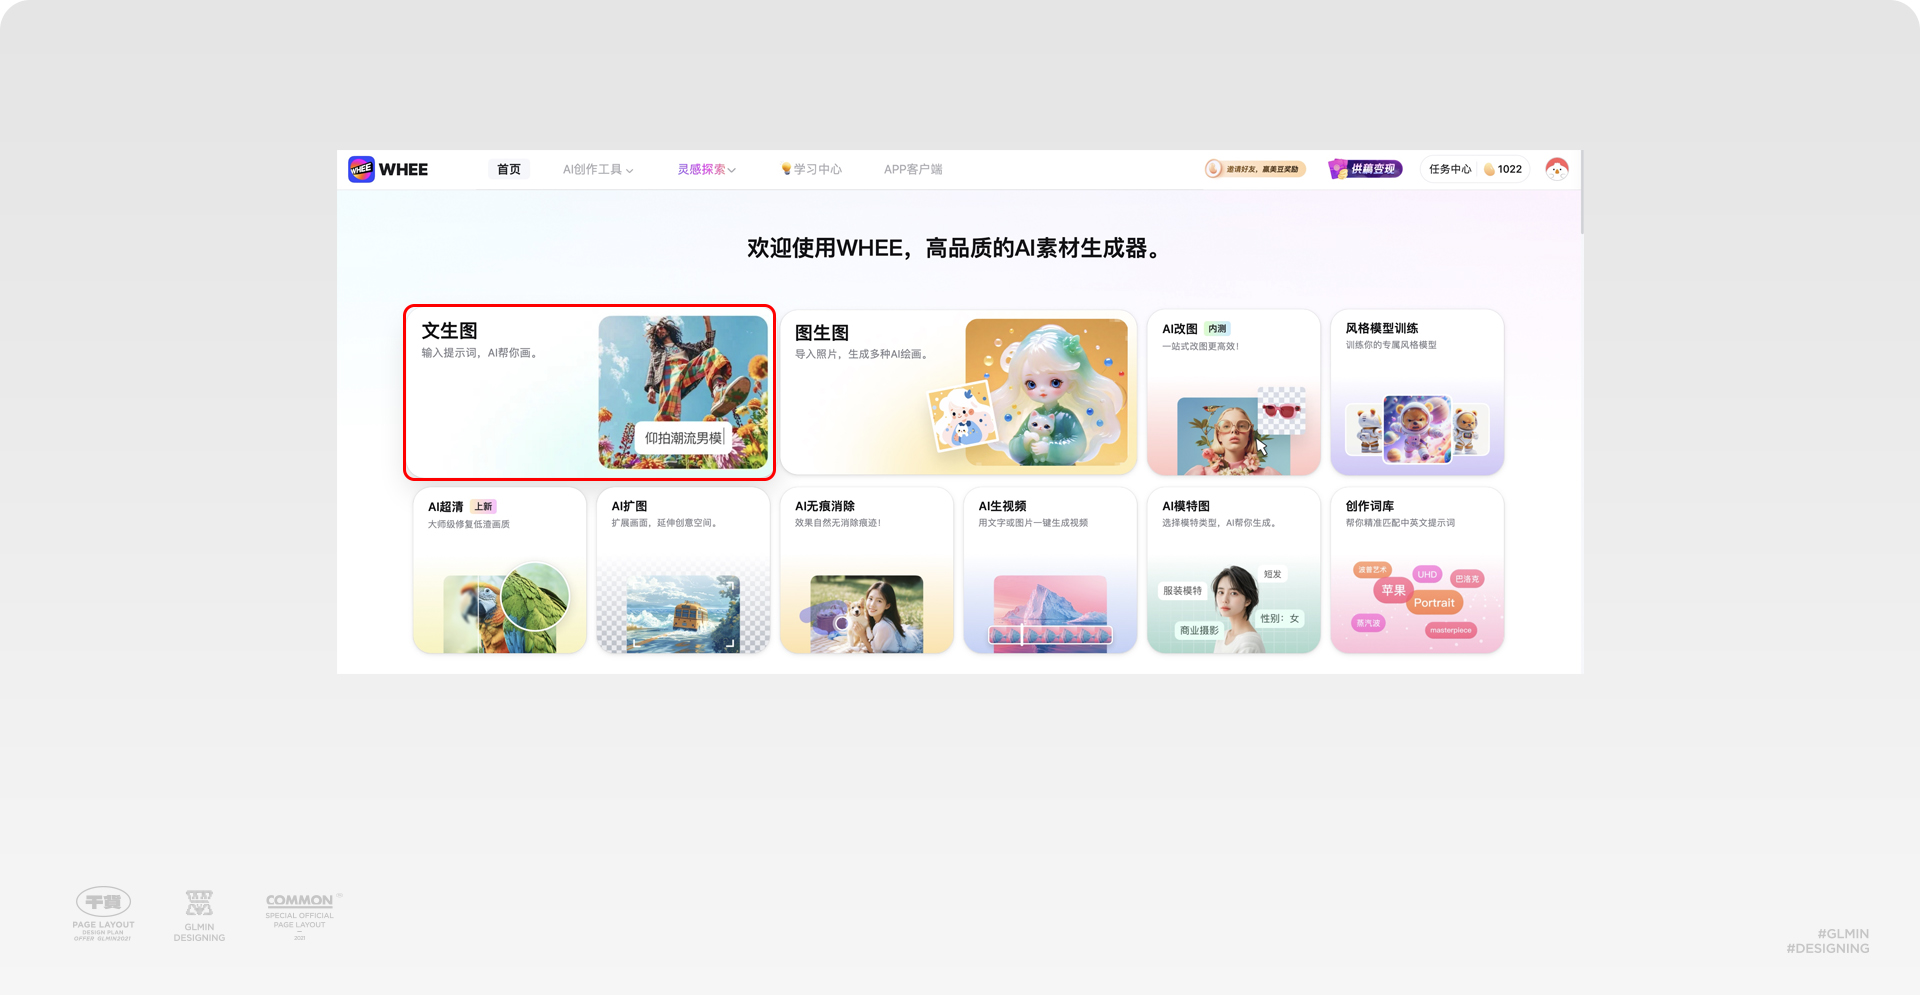
Task: Open 任务中心
Action: click(1448, 168)
